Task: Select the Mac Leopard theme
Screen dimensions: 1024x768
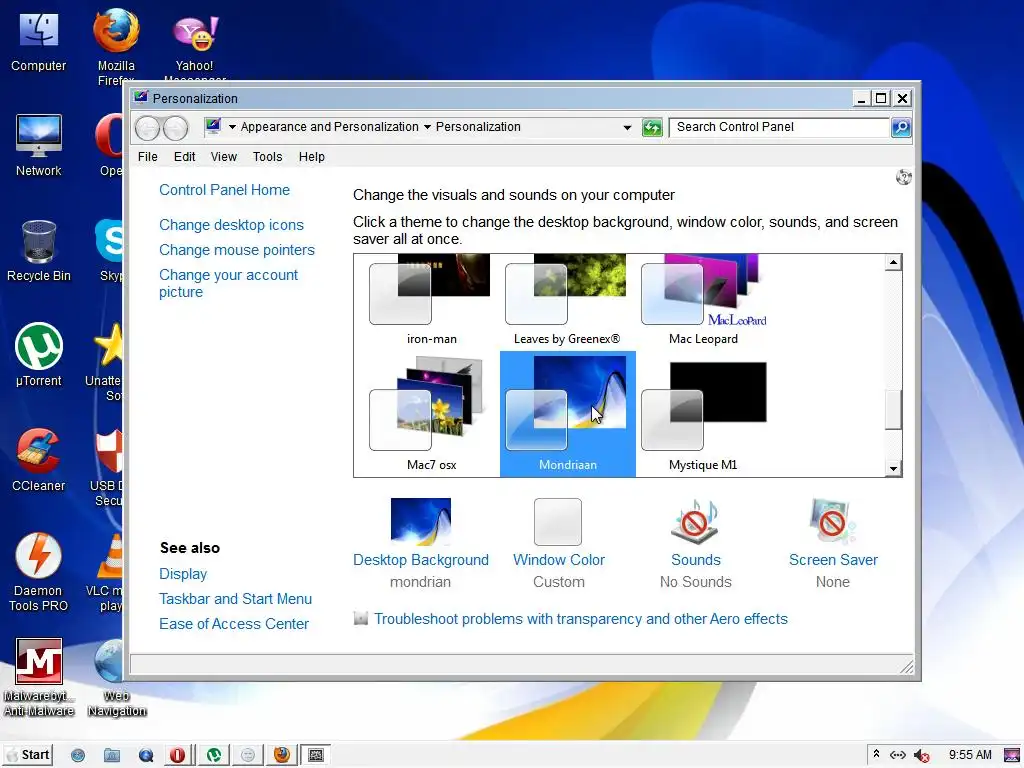Action: coord(703,299)
